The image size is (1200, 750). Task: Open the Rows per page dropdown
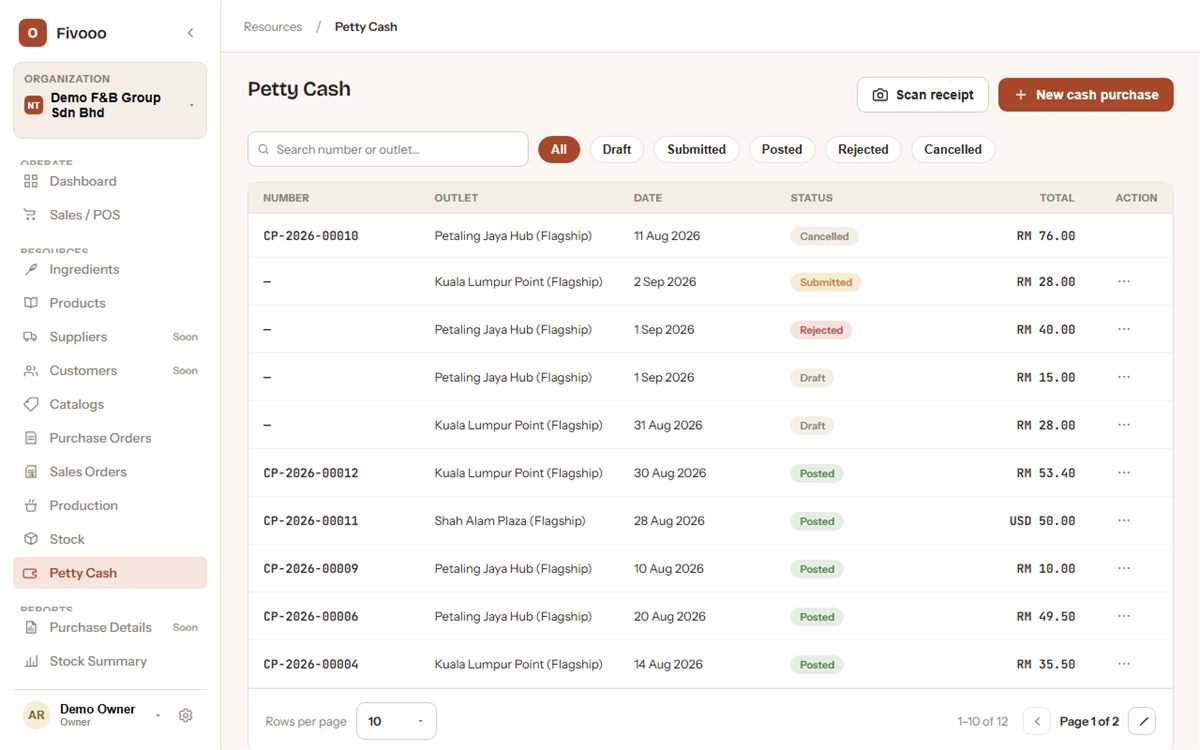[x=396, y=721]
